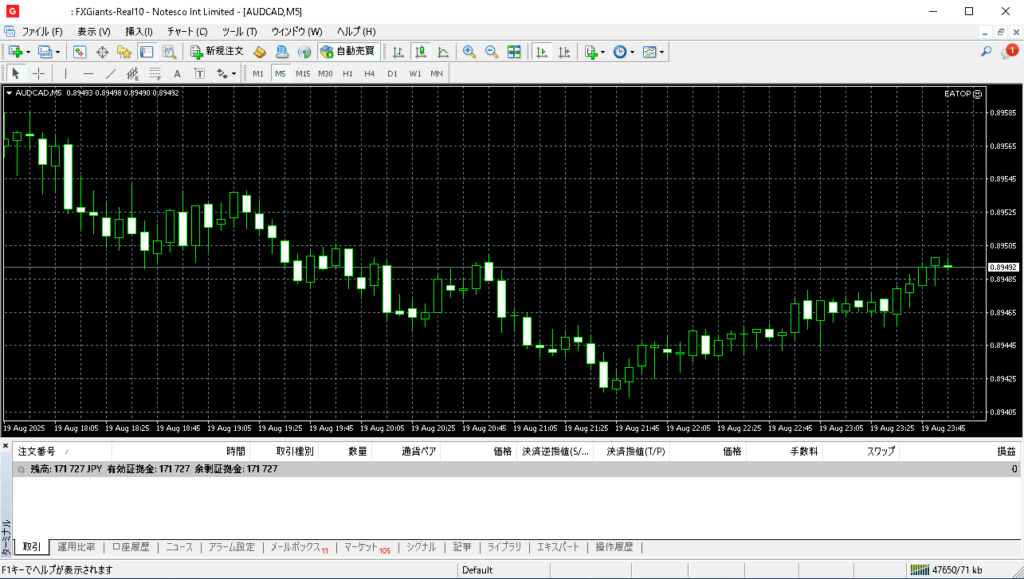Toggle the 自動売買 auto trading button
The height and width of the screenshot is (579, 1024).
[347, 51]
